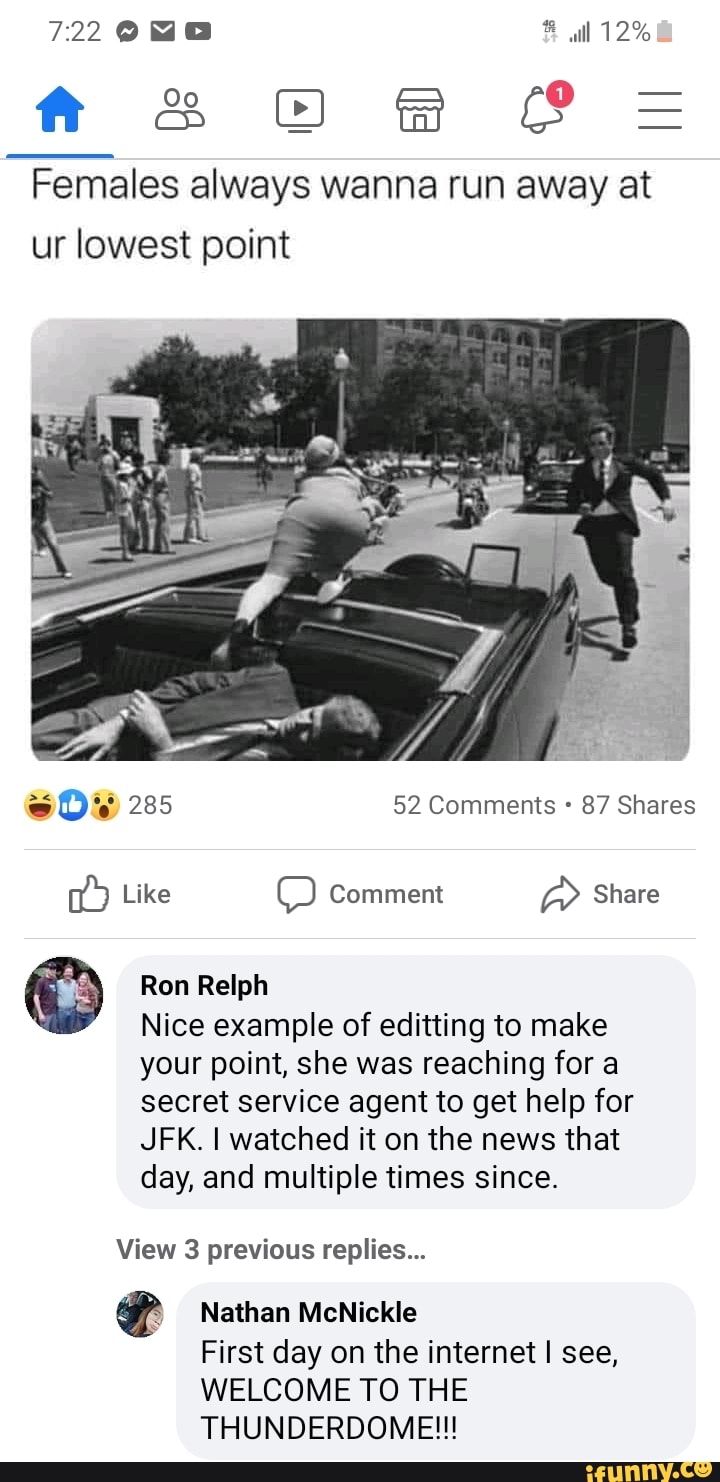This screenshot has width=720, height=1482.
Task: View the 285 post reactions
Action: click(98, 805)
